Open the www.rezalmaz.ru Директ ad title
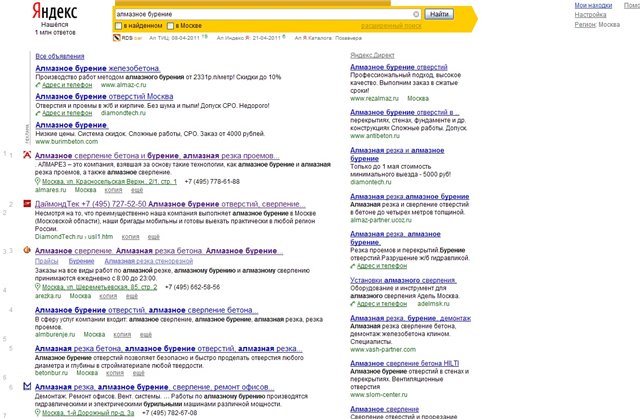This screenshot has width=640, height=419. [399, 67]
